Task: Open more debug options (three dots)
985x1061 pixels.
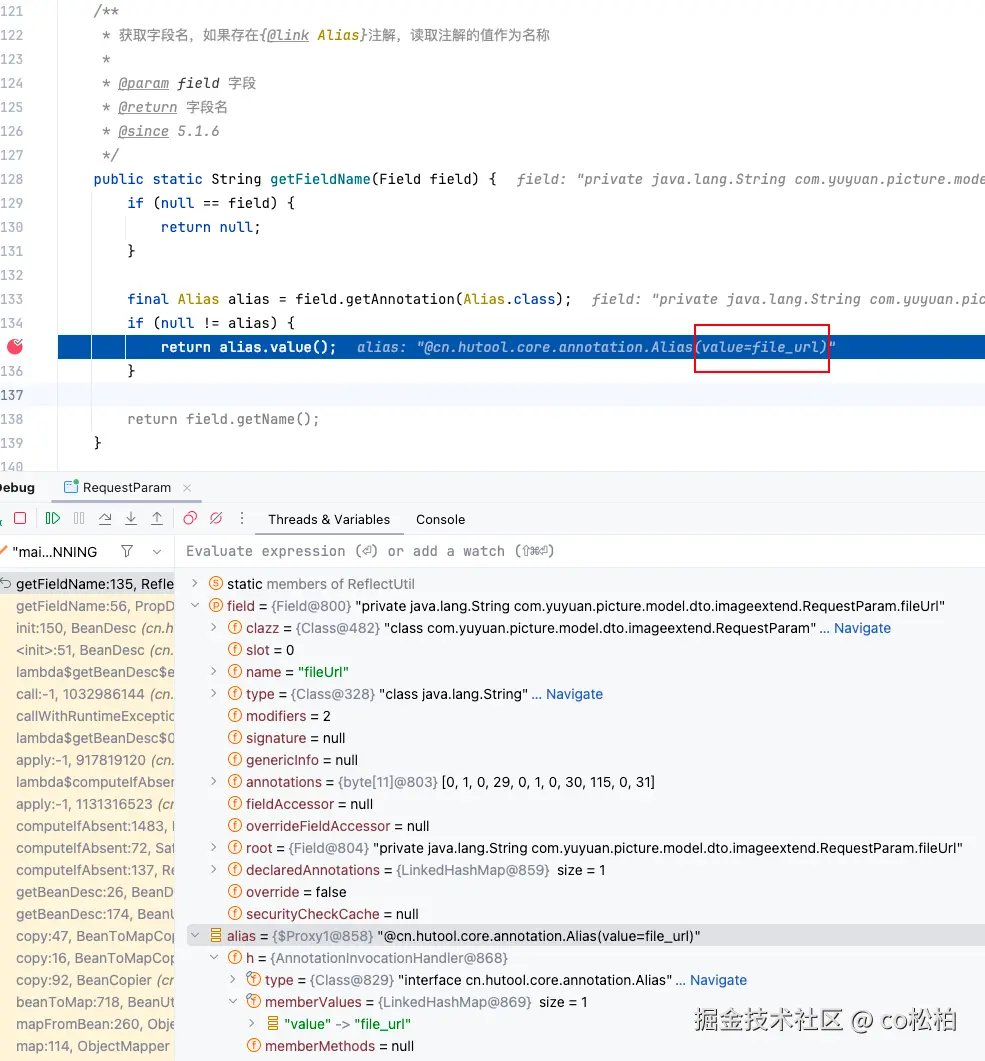Action: [x=242, y=518]
